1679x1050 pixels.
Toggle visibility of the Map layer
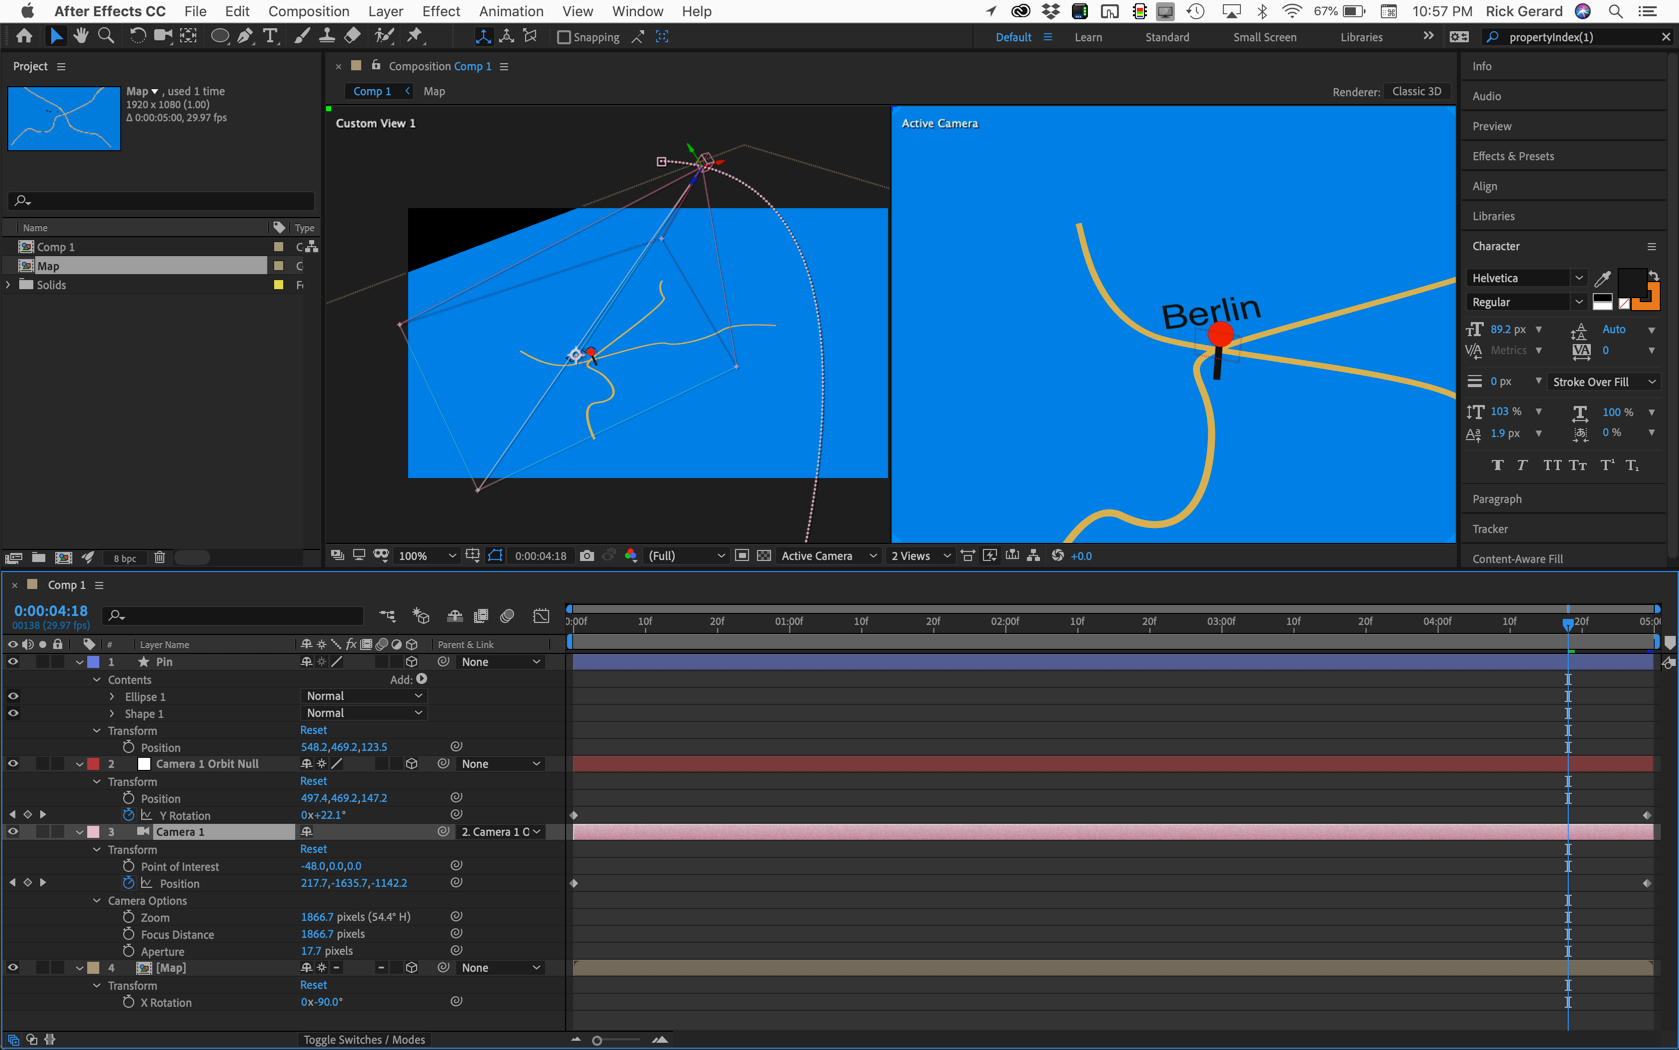pyautogui.click(x=13, y=968)
